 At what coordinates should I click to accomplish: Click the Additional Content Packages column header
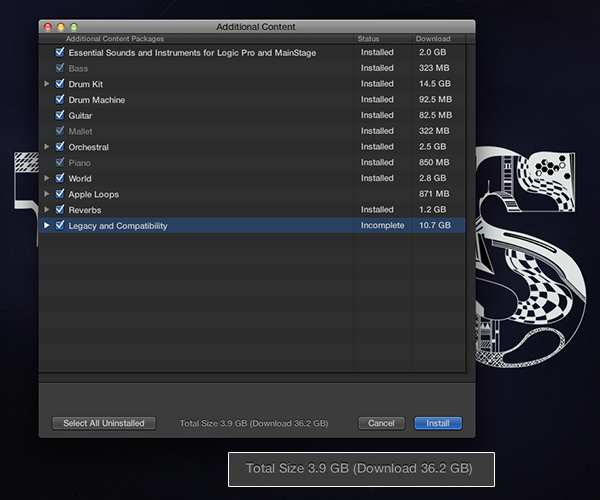tap(115, 39)
